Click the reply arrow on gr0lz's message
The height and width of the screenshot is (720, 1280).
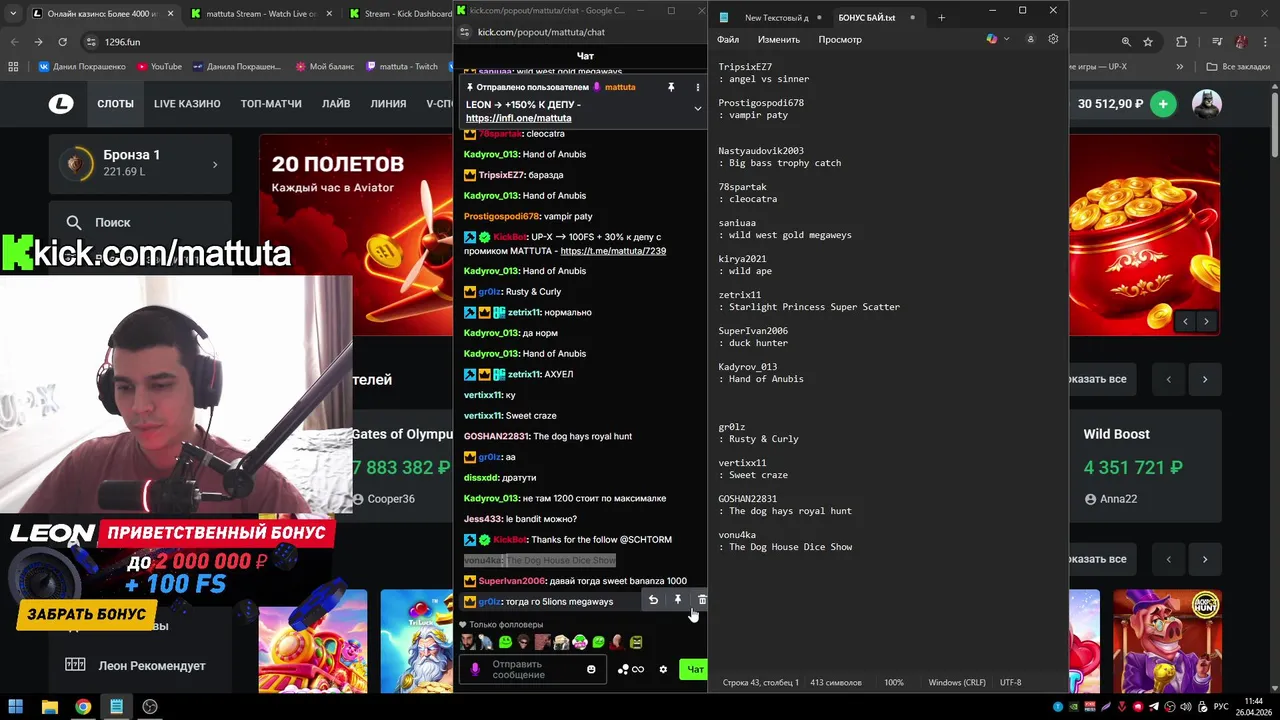pos(653,600)
